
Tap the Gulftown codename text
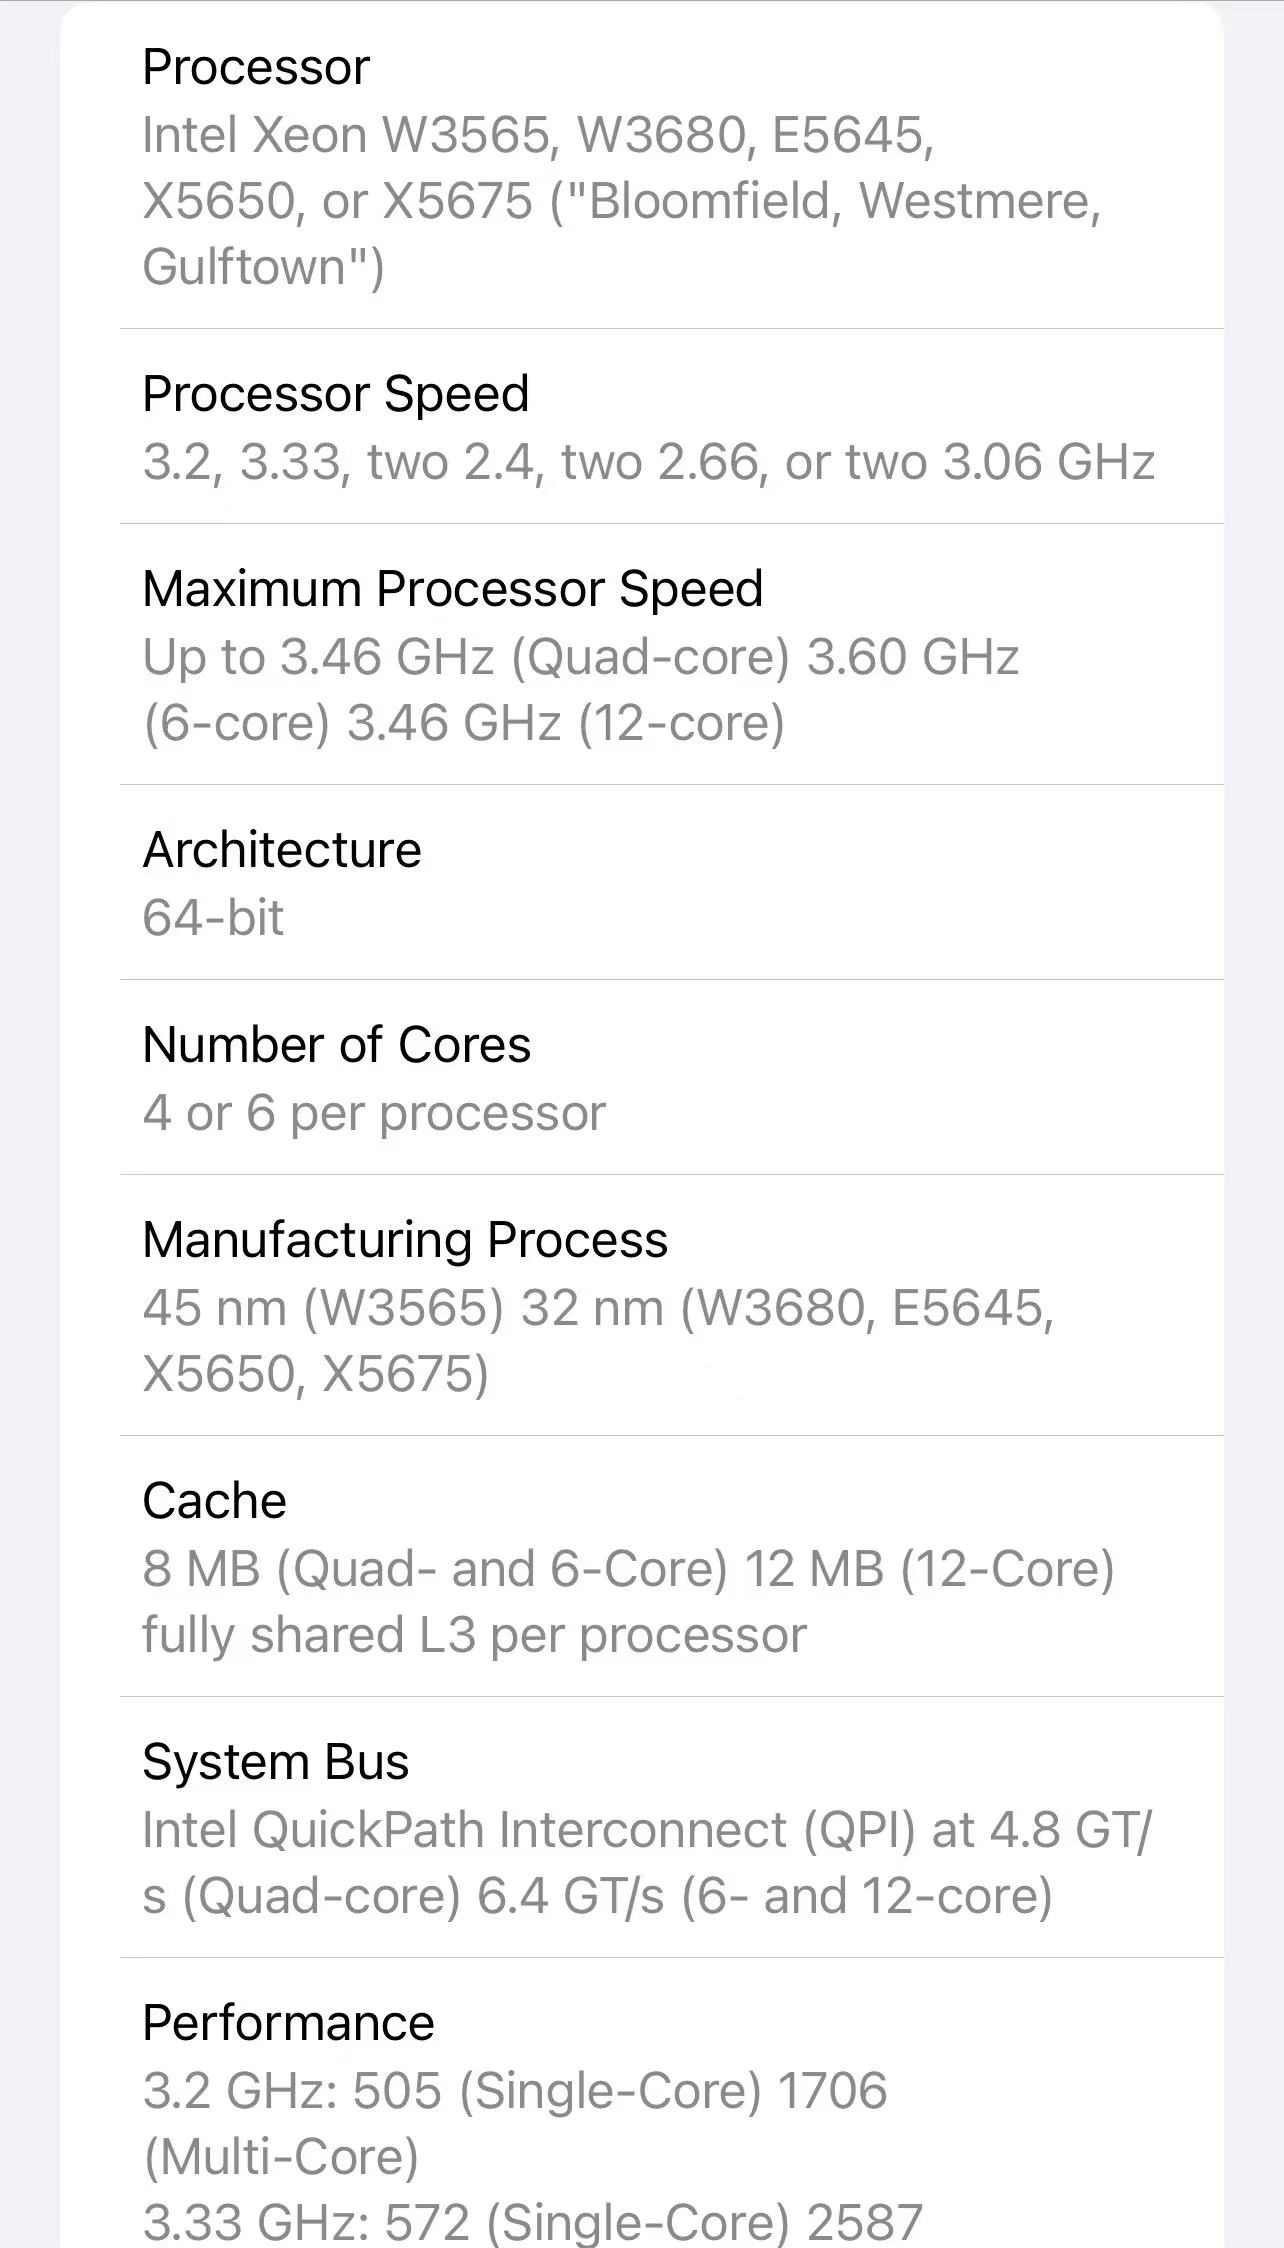(262, 267)
